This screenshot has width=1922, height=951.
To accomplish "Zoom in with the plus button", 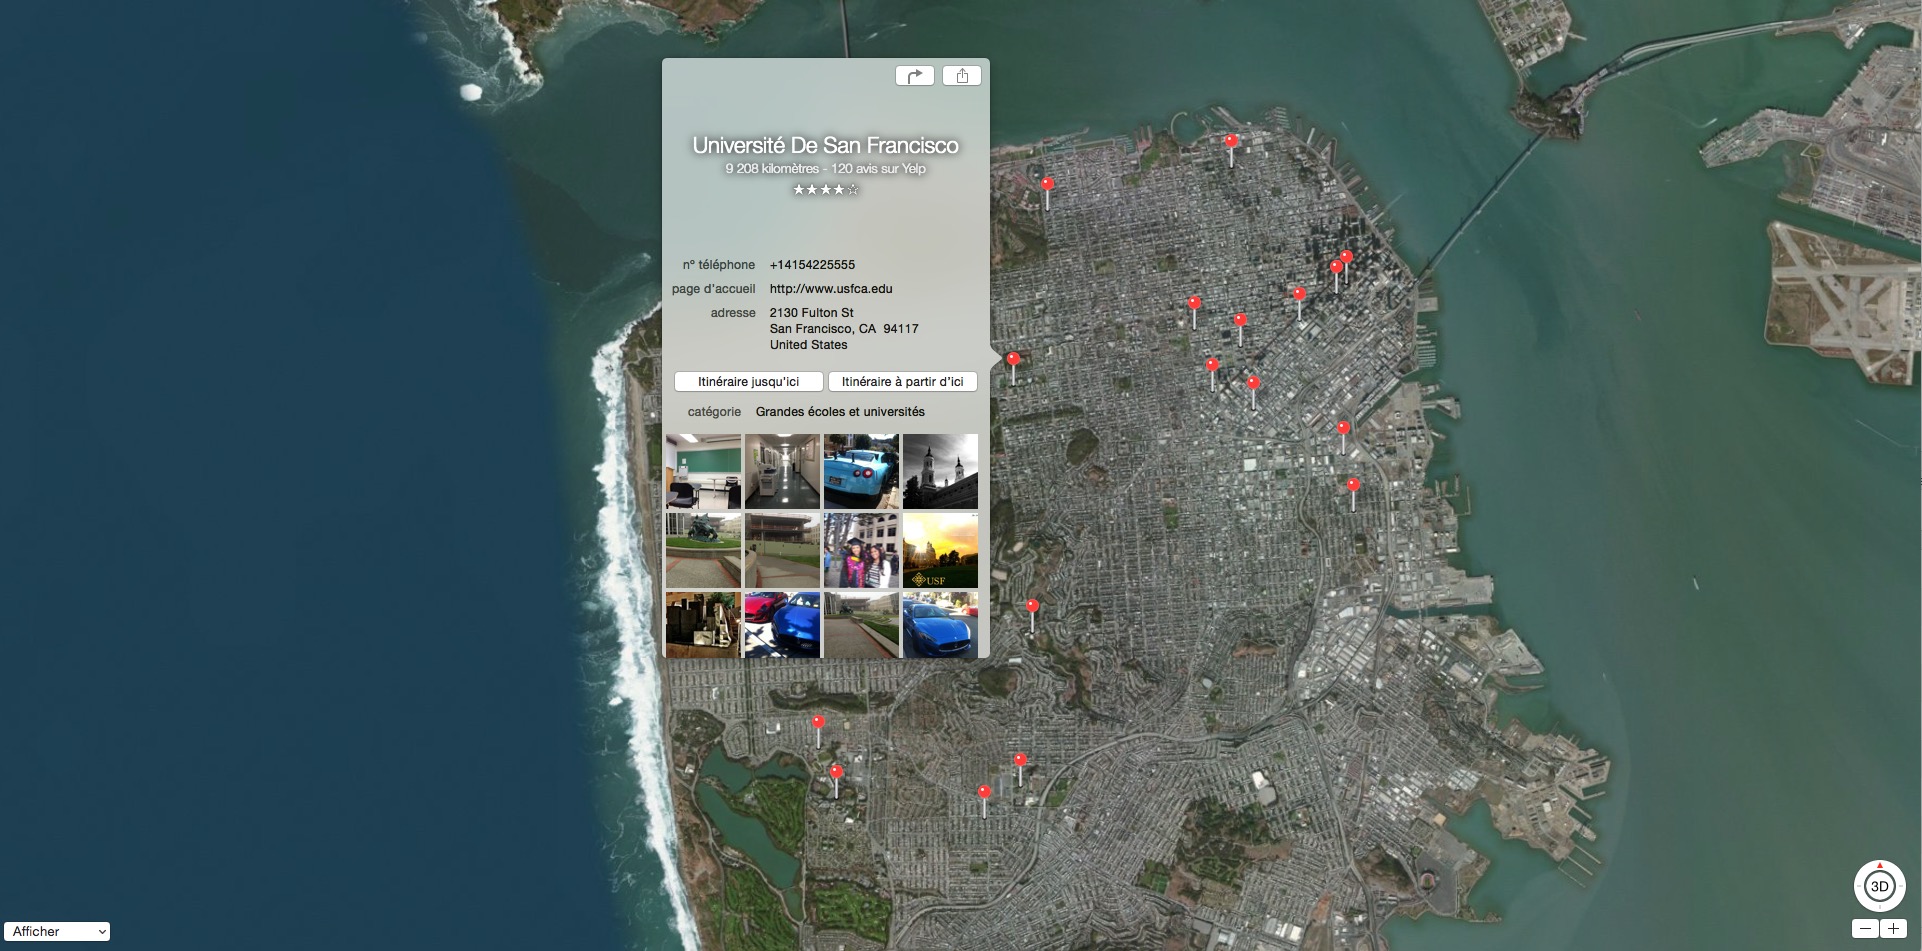I will point(1893,929).
